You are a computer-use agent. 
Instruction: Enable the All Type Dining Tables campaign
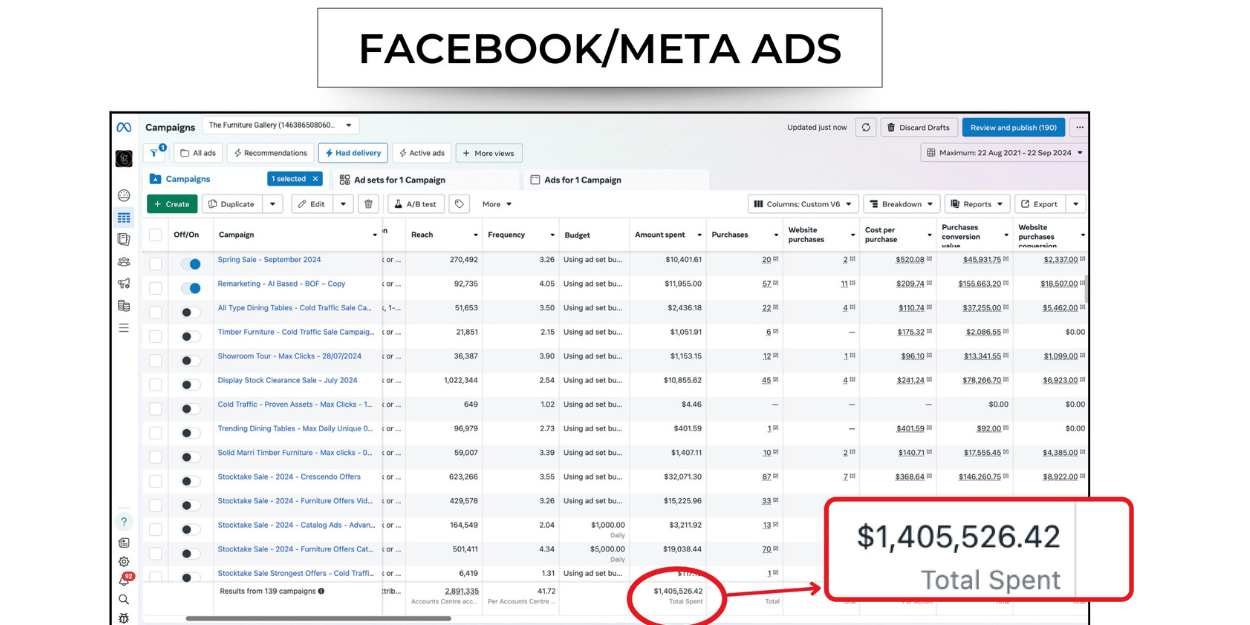pyautogui.click(x=190, y=312)
